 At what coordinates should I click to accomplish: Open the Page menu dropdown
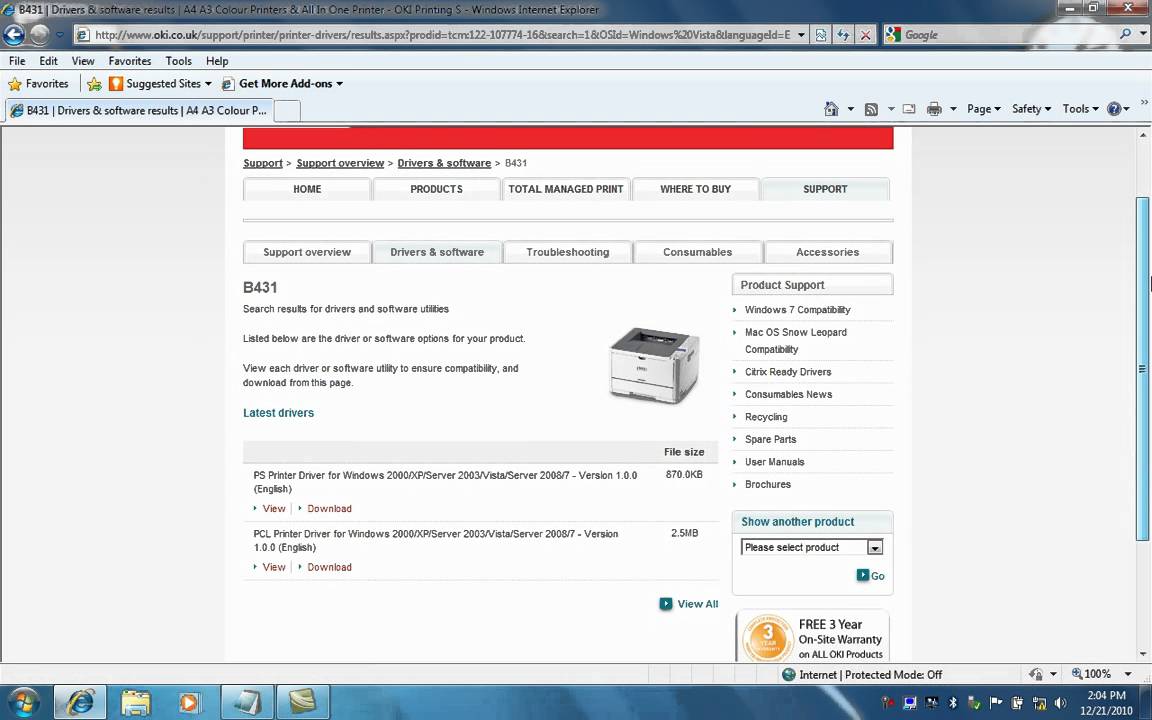pos(984,109)
